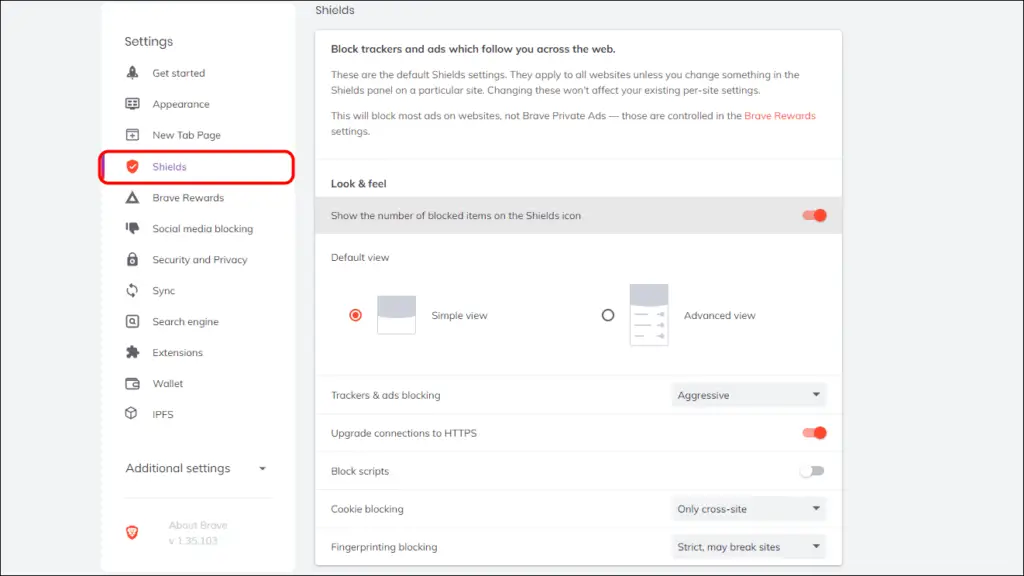Follow the Brave Rewards link in description
1024x576 pixels.
(780, 116)
